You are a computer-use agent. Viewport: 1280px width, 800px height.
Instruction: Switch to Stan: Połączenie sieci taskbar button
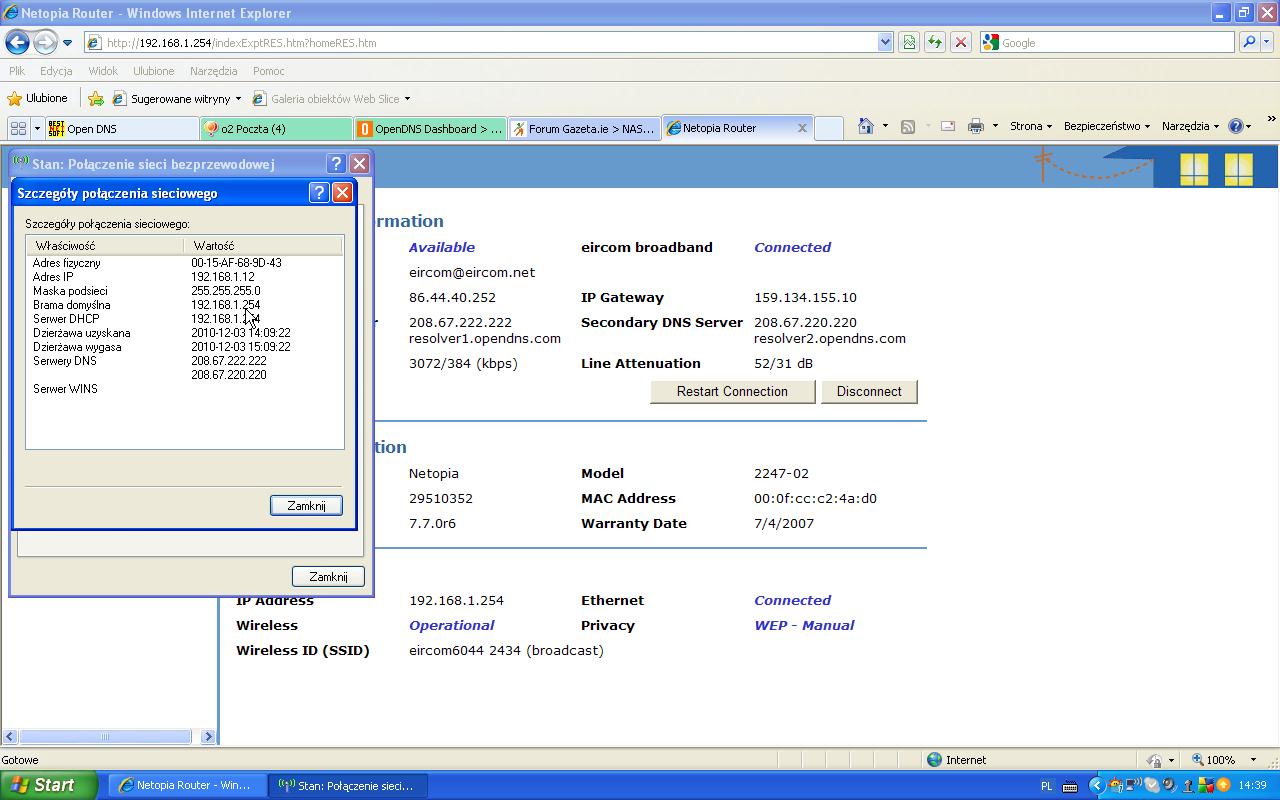point(347,785)
